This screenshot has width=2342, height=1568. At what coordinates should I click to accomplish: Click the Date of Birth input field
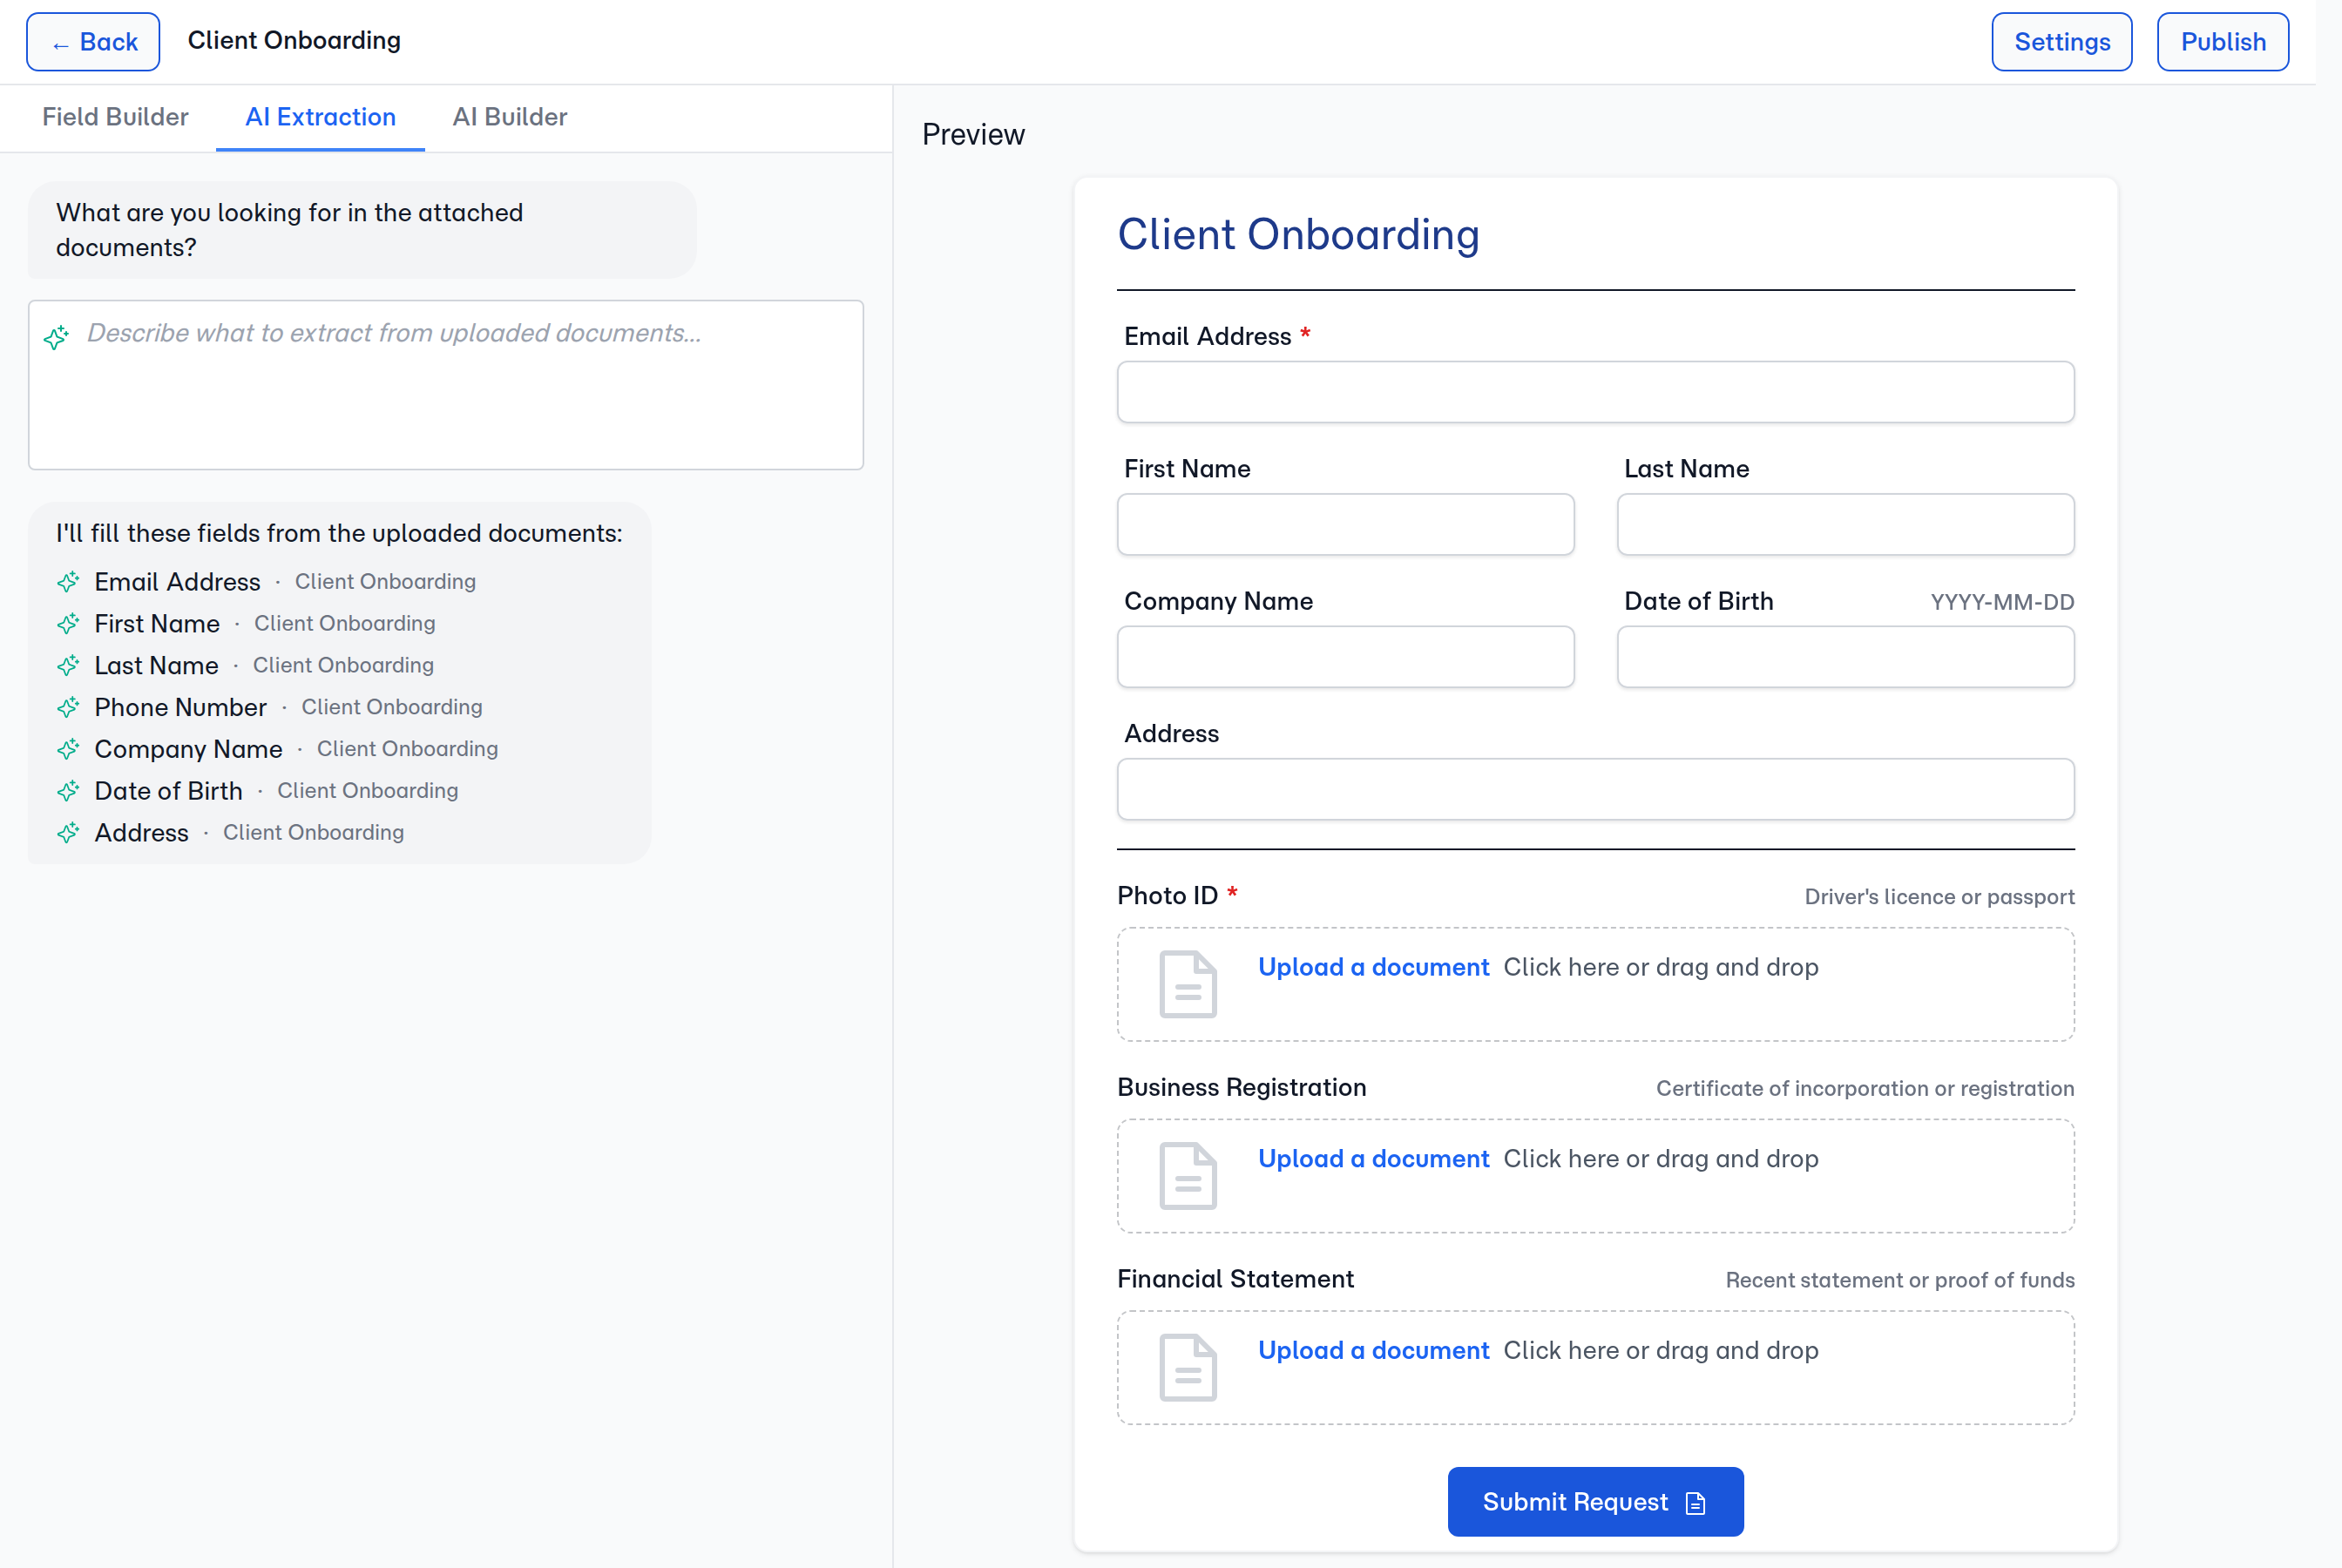pos(1845,657)
